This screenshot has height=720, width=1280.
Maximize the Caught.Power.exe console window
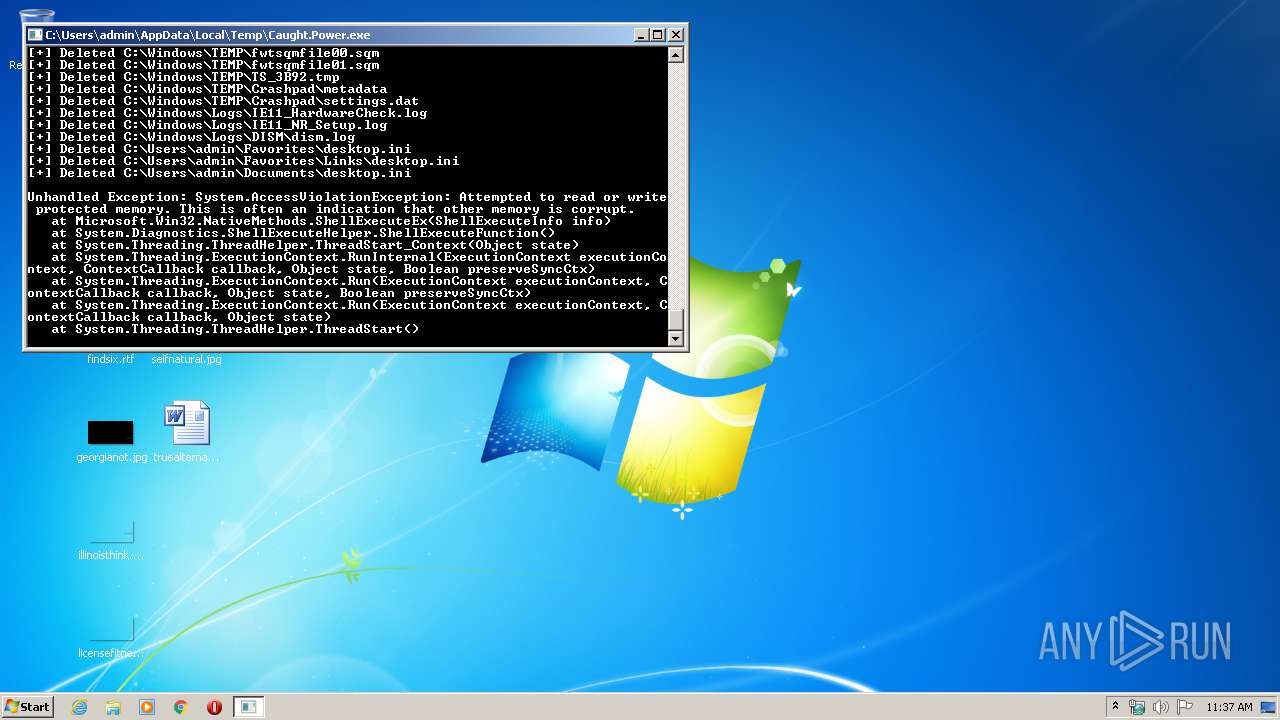(x=658, y=35)
